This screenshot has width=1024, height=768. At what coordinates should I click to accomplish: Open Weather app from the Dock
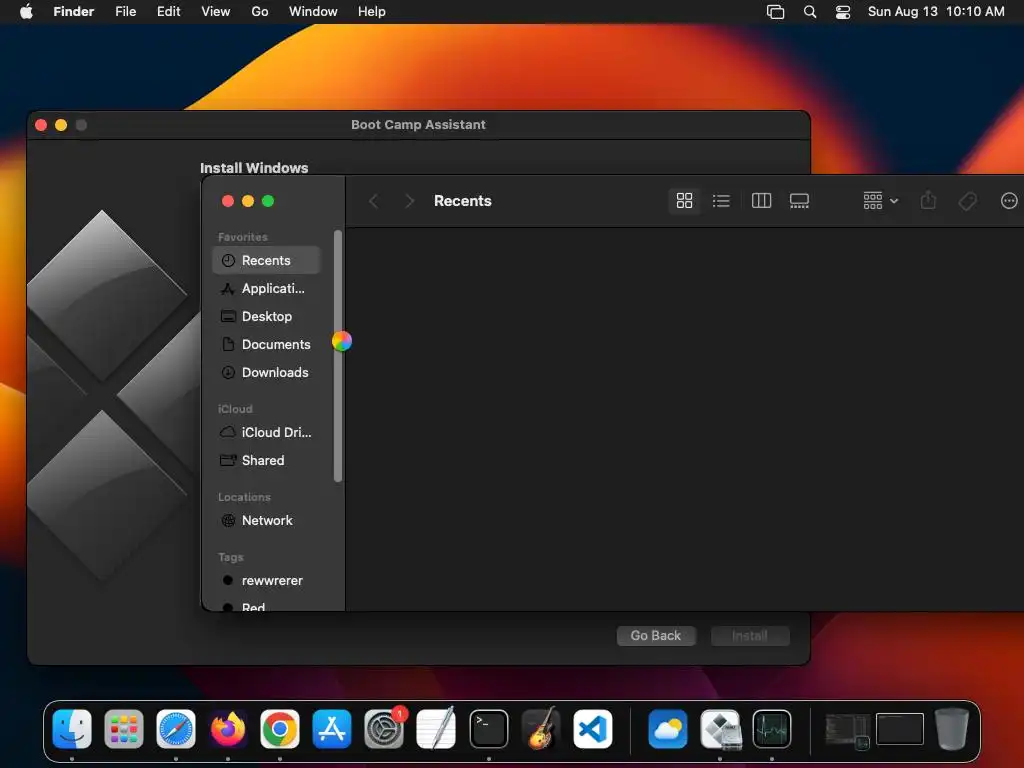pos(668,728)
